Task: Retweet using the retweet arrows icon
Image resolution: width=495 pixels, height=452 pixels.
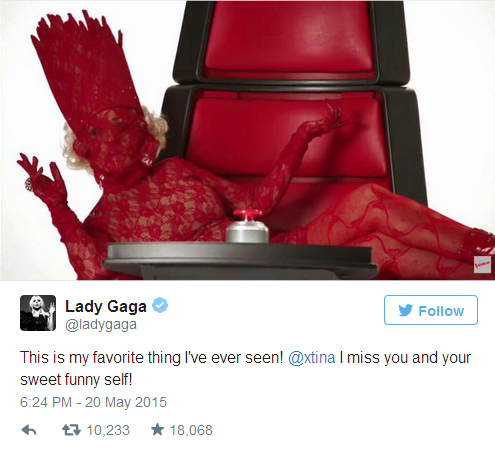Action: pos(71,430)
